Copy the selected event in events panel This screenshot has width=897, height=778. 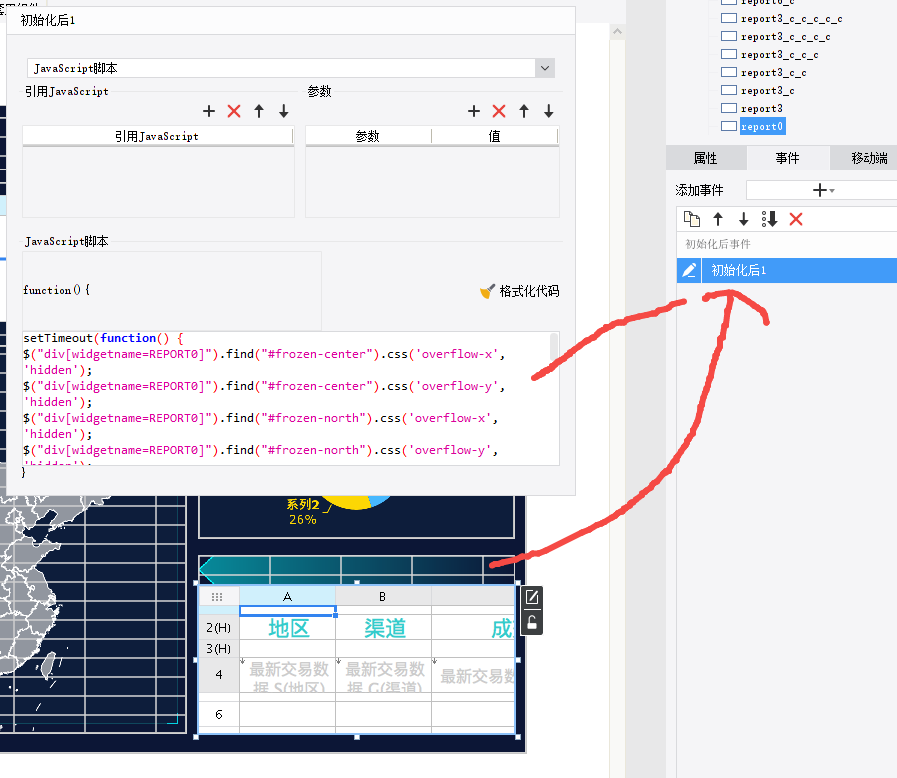pos(692,219)
